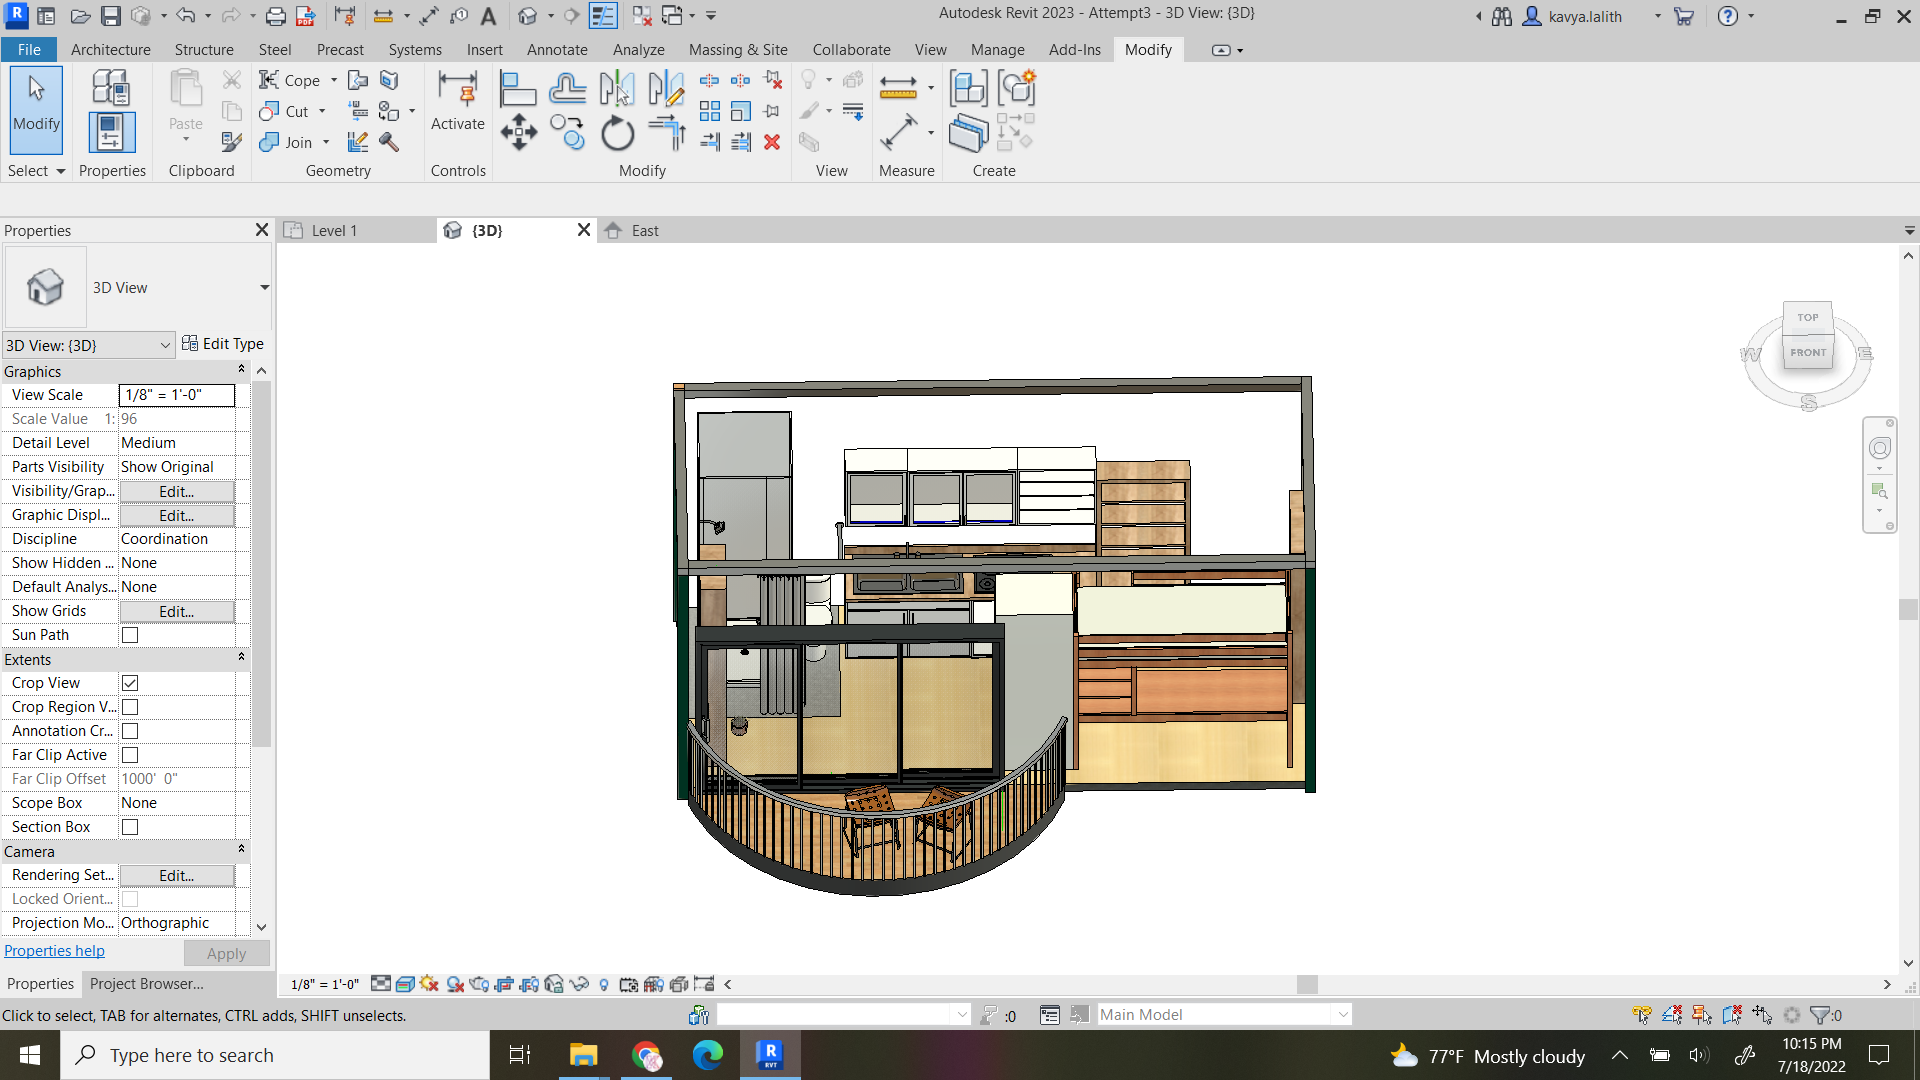Enable the Sun Path checkbox
Image resolution: width=1920 pixels, height=1080 pixels.
click(x=130, y=634)
